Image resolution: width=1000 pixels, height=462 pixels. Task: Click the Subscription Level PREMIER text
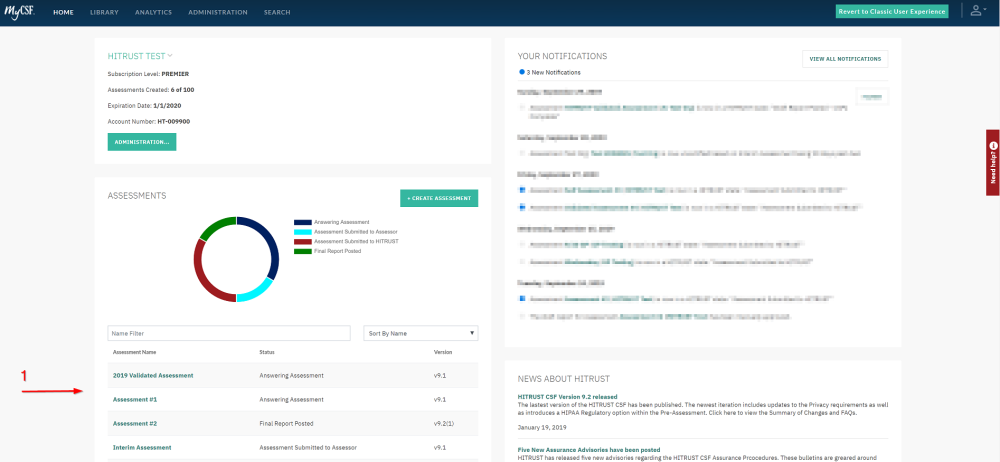tap(149, 74)
